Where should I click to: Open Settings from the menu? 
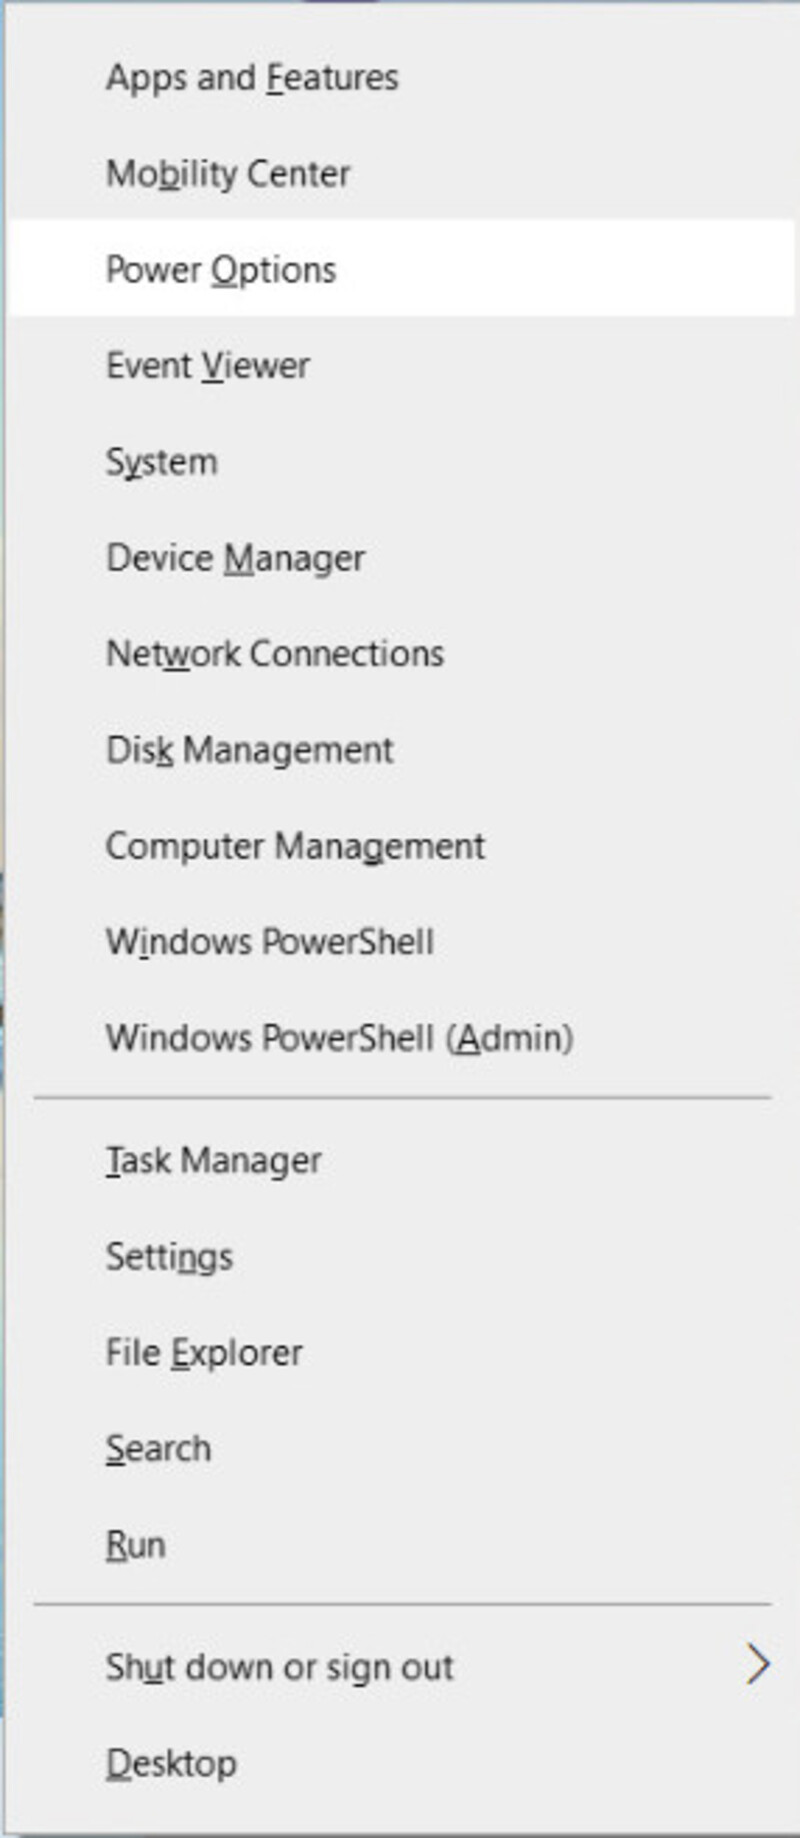pos(401,1256)
